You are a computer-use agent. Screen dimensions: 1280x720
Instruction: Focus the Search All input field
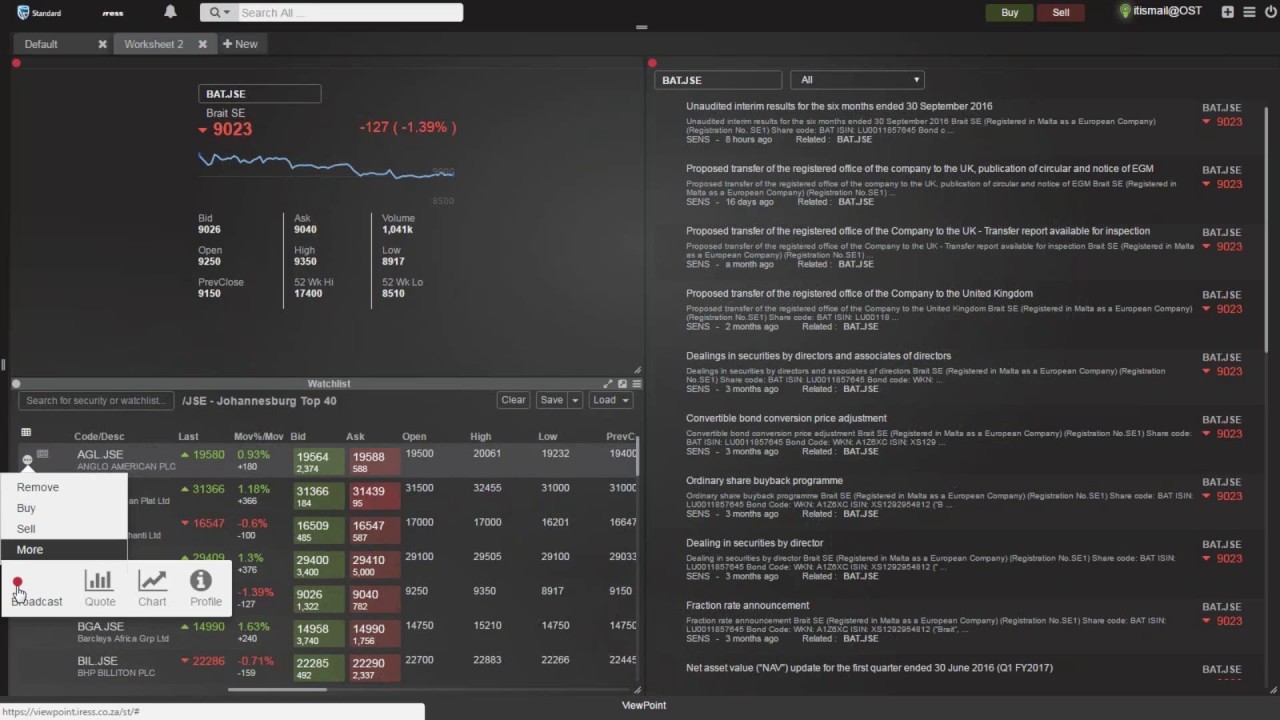pyautogui.click(x=350, y=13)
